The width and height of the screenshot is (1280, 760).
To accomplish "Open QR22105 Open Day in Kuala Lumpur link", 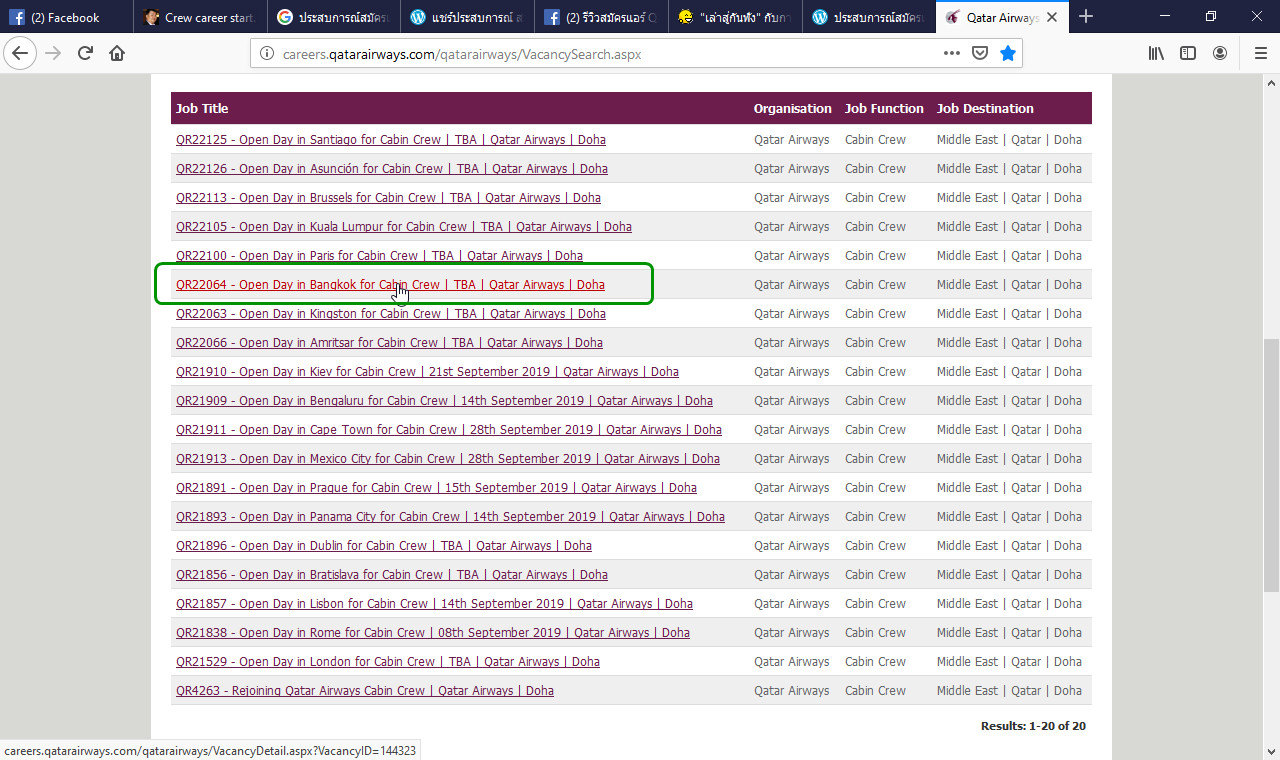I will coord(404,227).
